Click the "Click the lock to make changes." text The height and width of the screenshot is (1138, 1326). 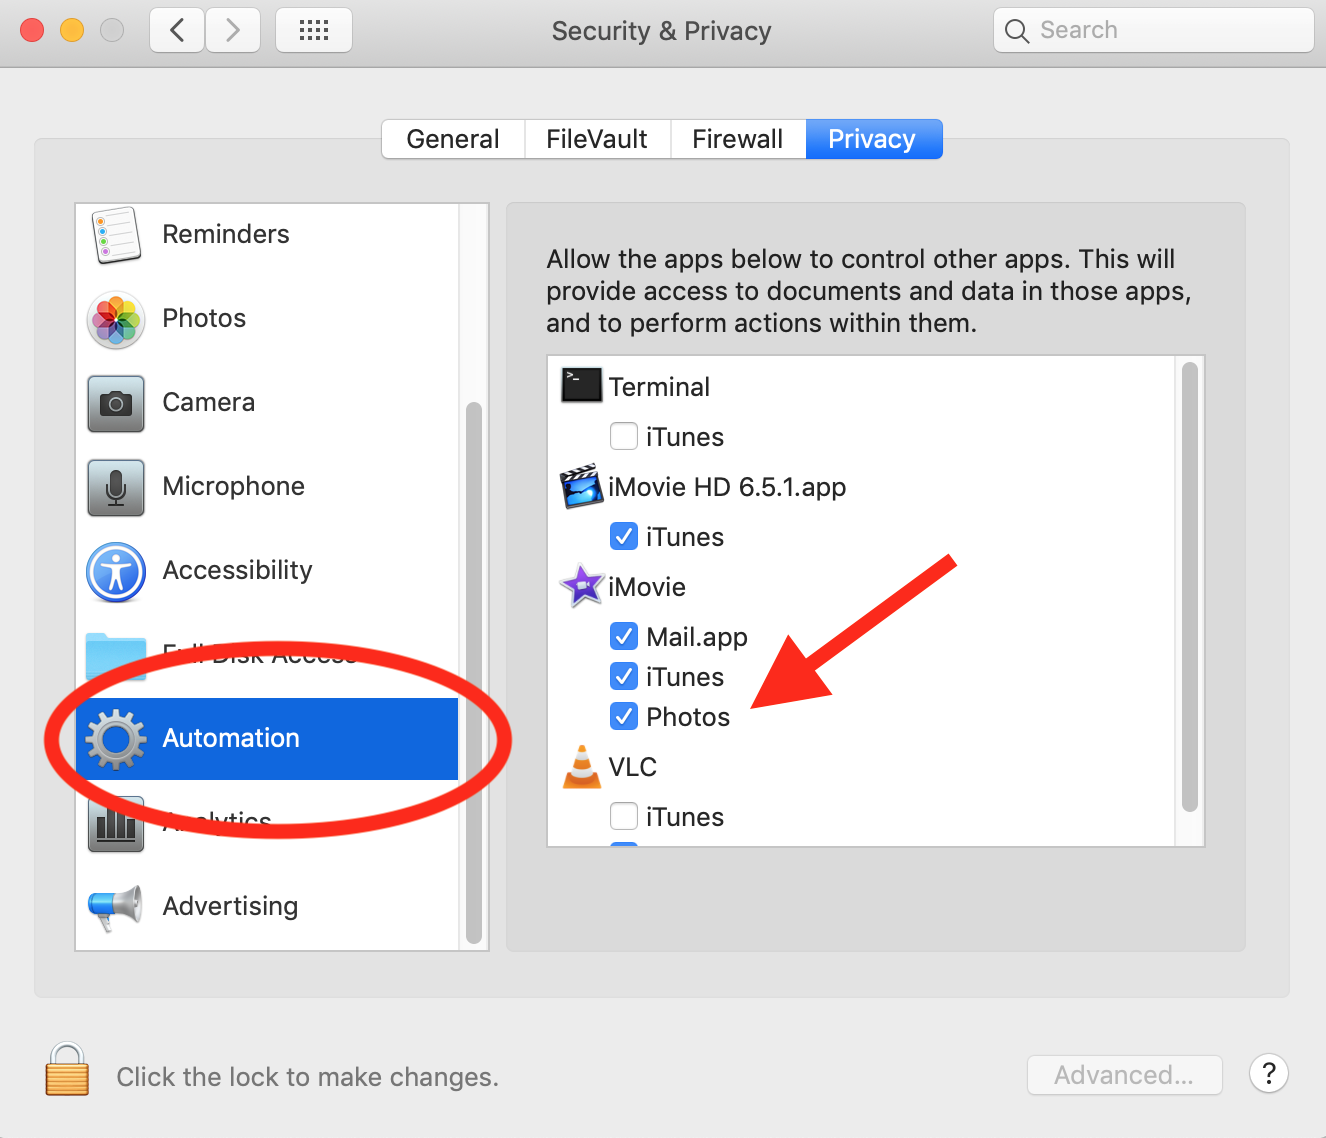tap(308, 1077)
